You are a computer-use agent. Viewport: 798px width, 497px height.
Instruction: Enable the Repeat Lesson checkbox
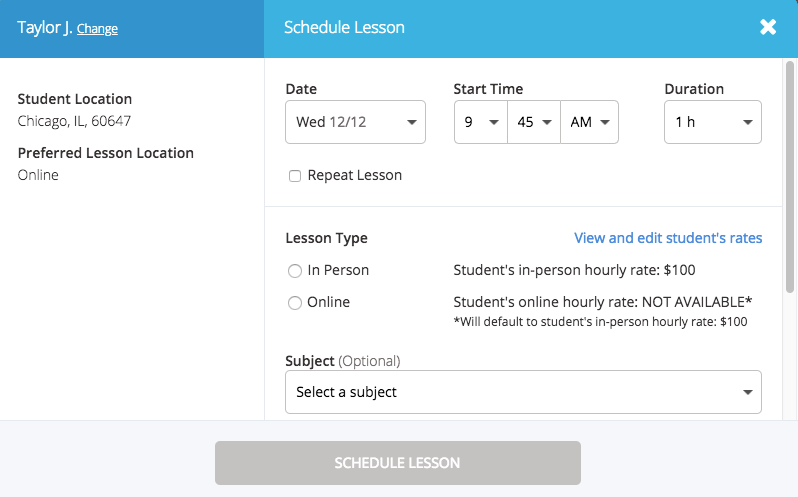click(x=295, y=176)
